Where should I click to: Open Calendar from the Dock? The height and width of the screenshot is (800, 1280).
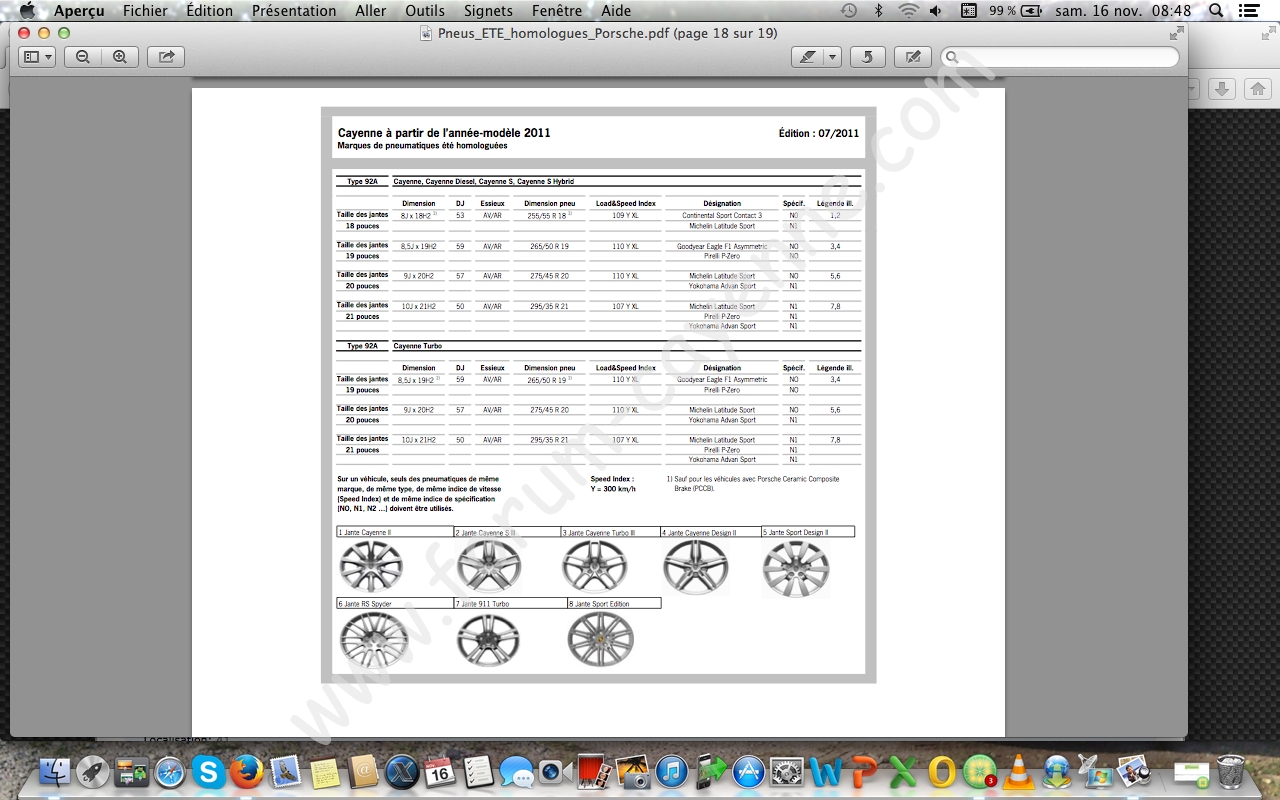[439, 771]
